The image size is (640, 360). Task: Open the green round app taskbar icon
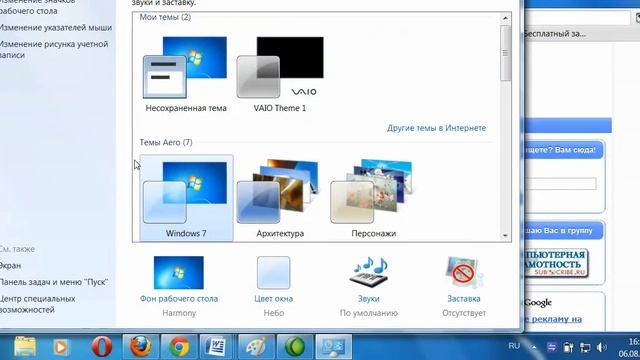(295, 347)
